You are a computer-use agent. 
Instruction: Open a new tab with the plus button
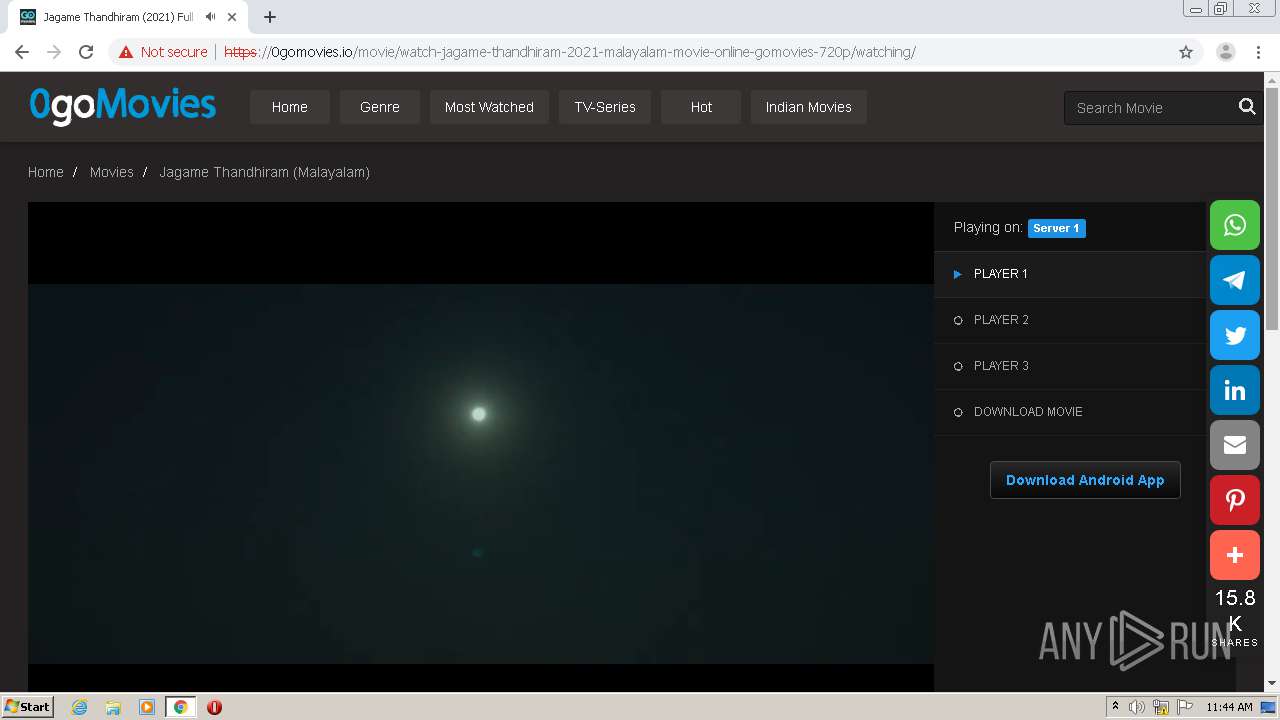tap(270, 17)
